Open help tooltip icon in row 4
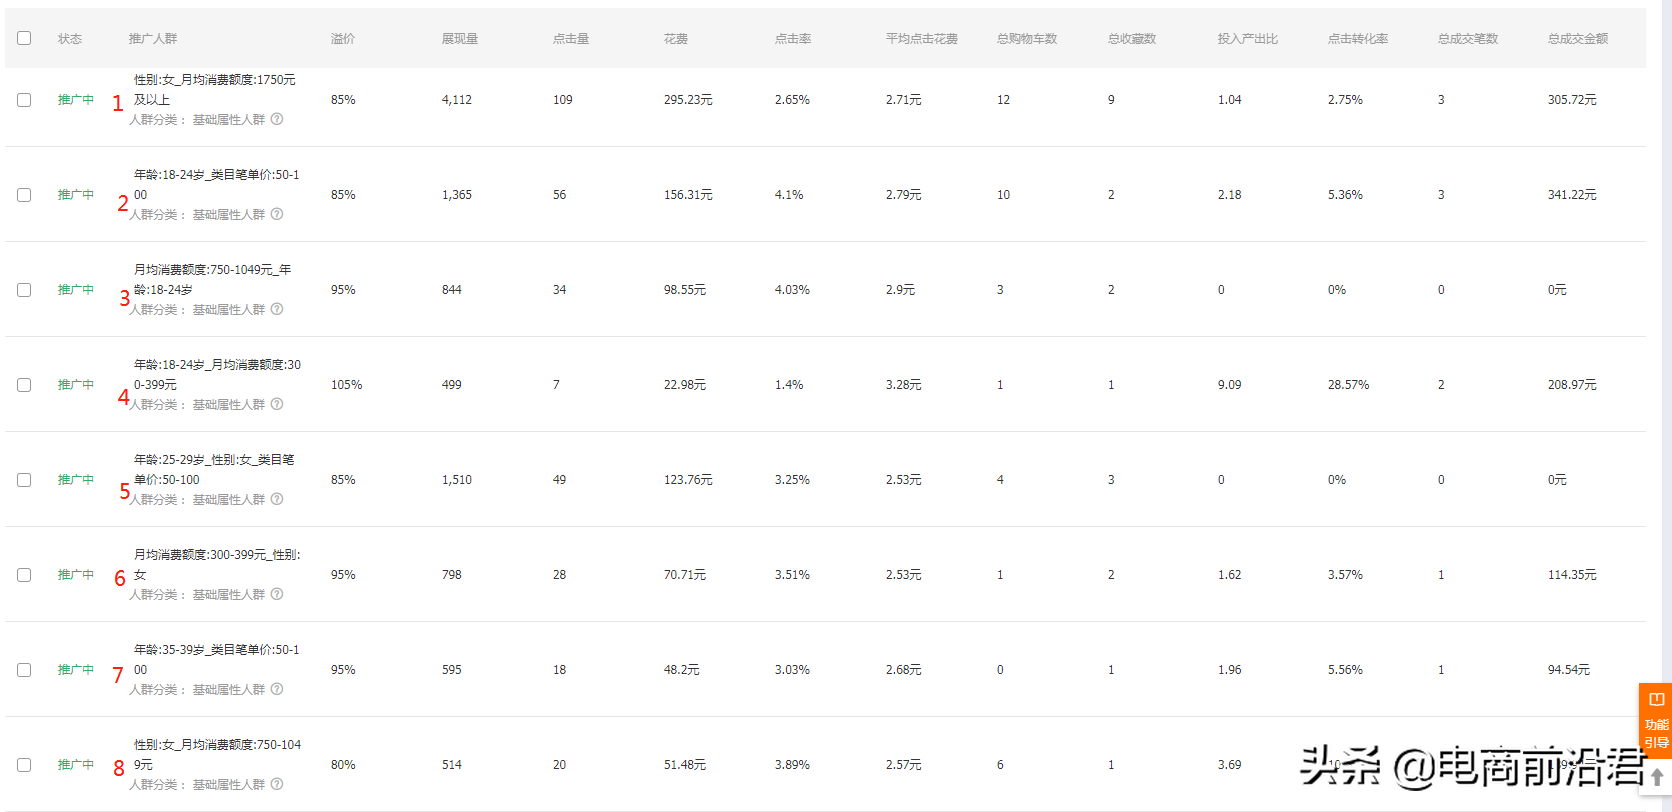The height and width of the screenshot is (812, 1672). point(277,404)
